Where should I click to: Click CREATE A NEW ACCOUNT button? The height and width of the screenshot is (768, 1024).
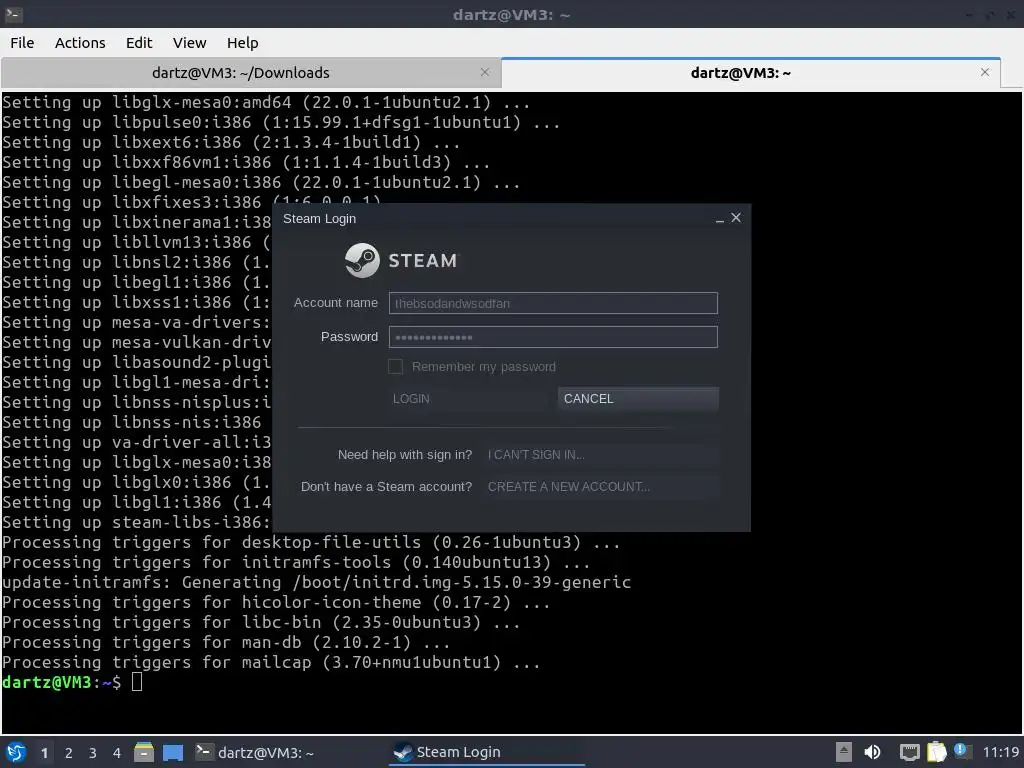point(601,487)
